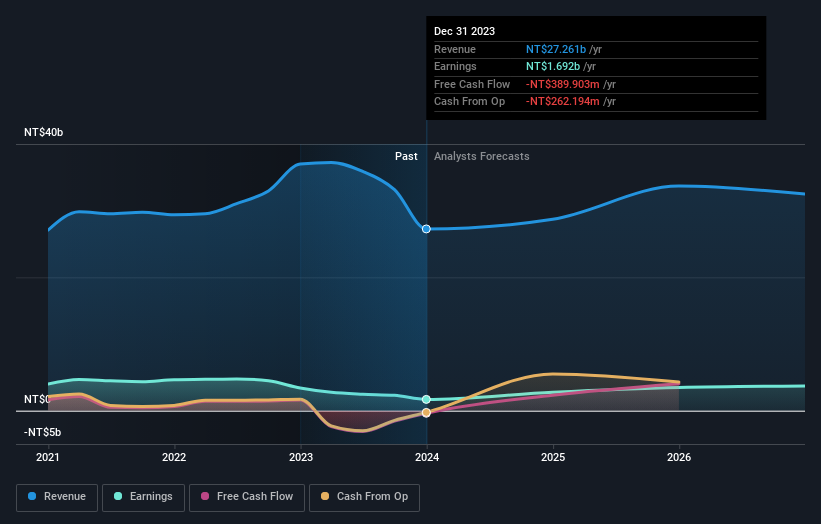Click the blue Revenue legend dot

point(32,496)
